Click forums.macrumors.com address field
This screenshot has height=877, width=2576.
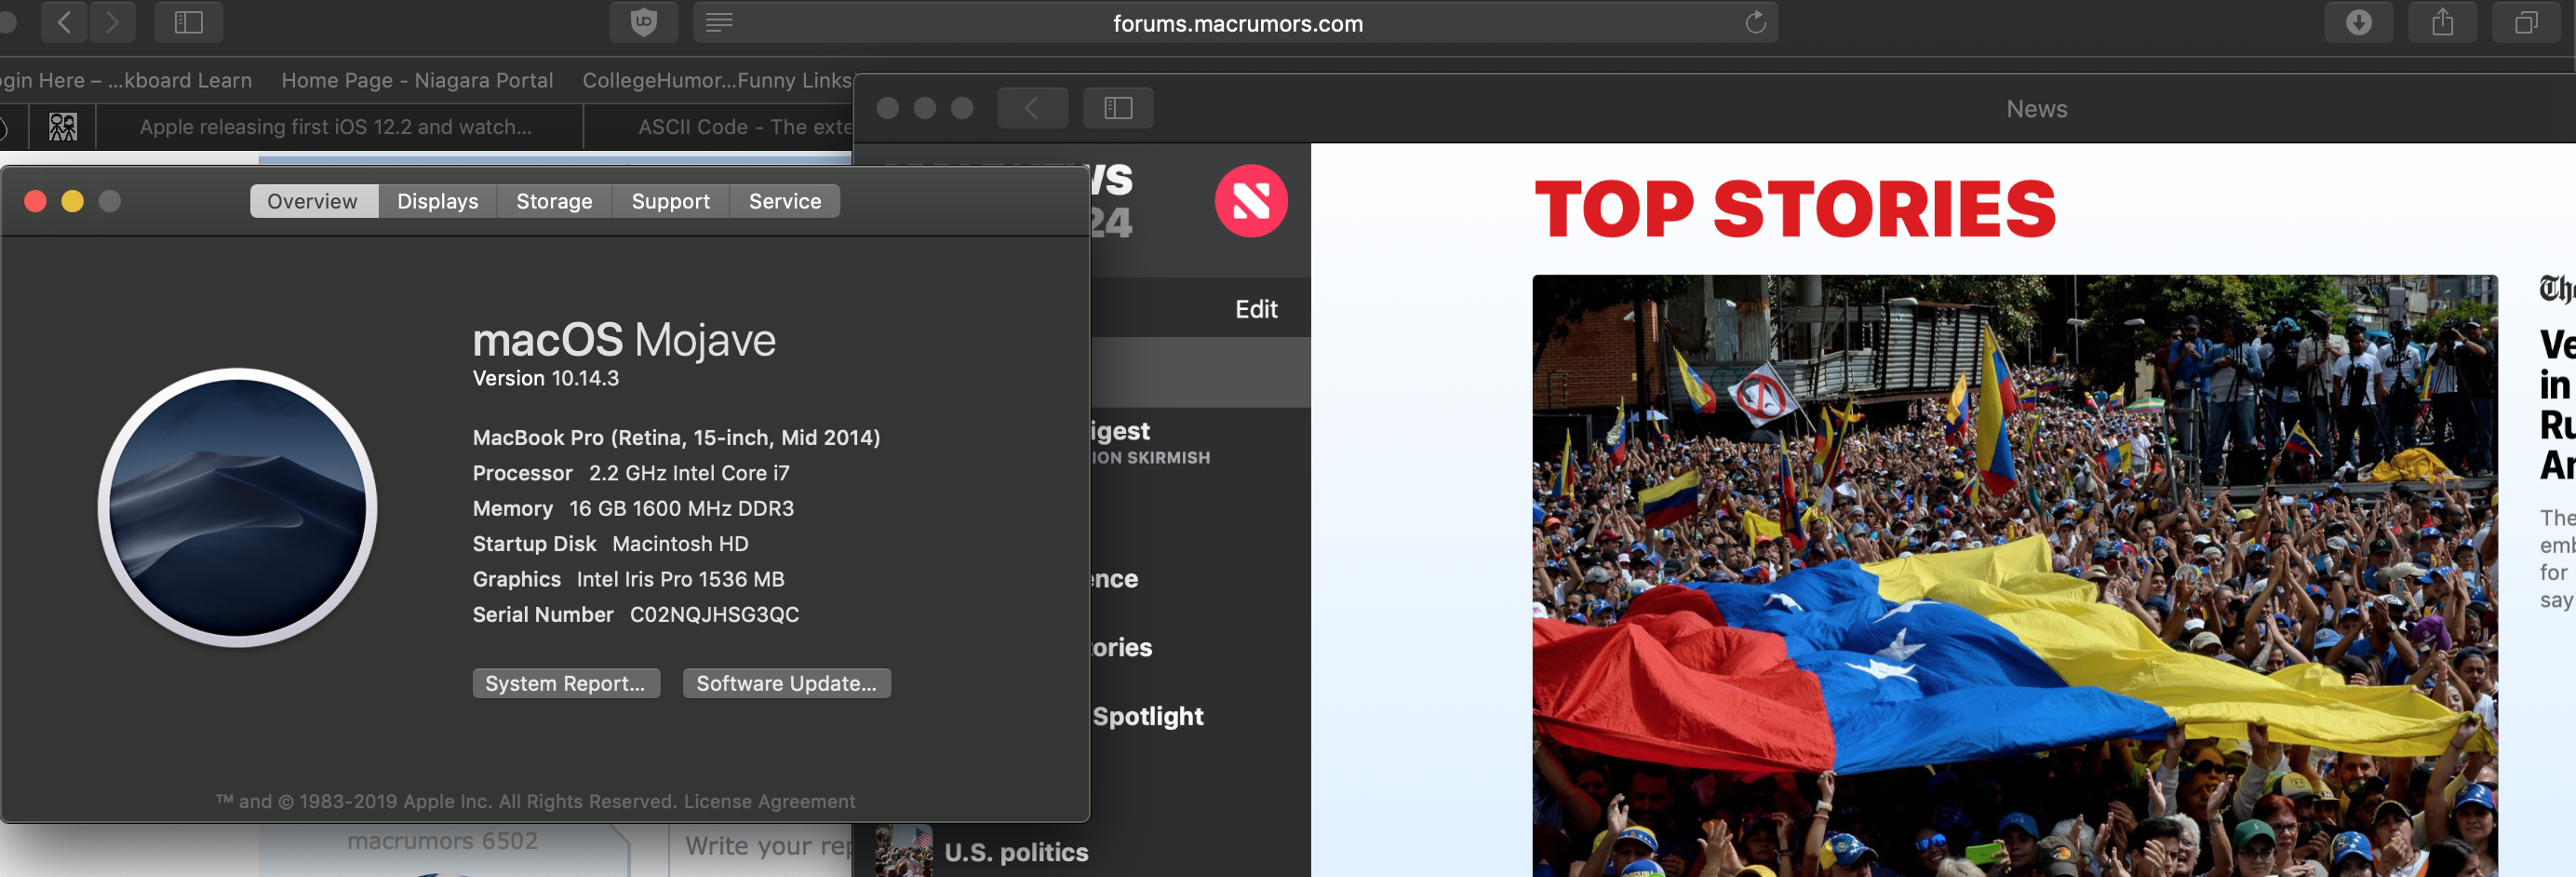click(1236, 22)
